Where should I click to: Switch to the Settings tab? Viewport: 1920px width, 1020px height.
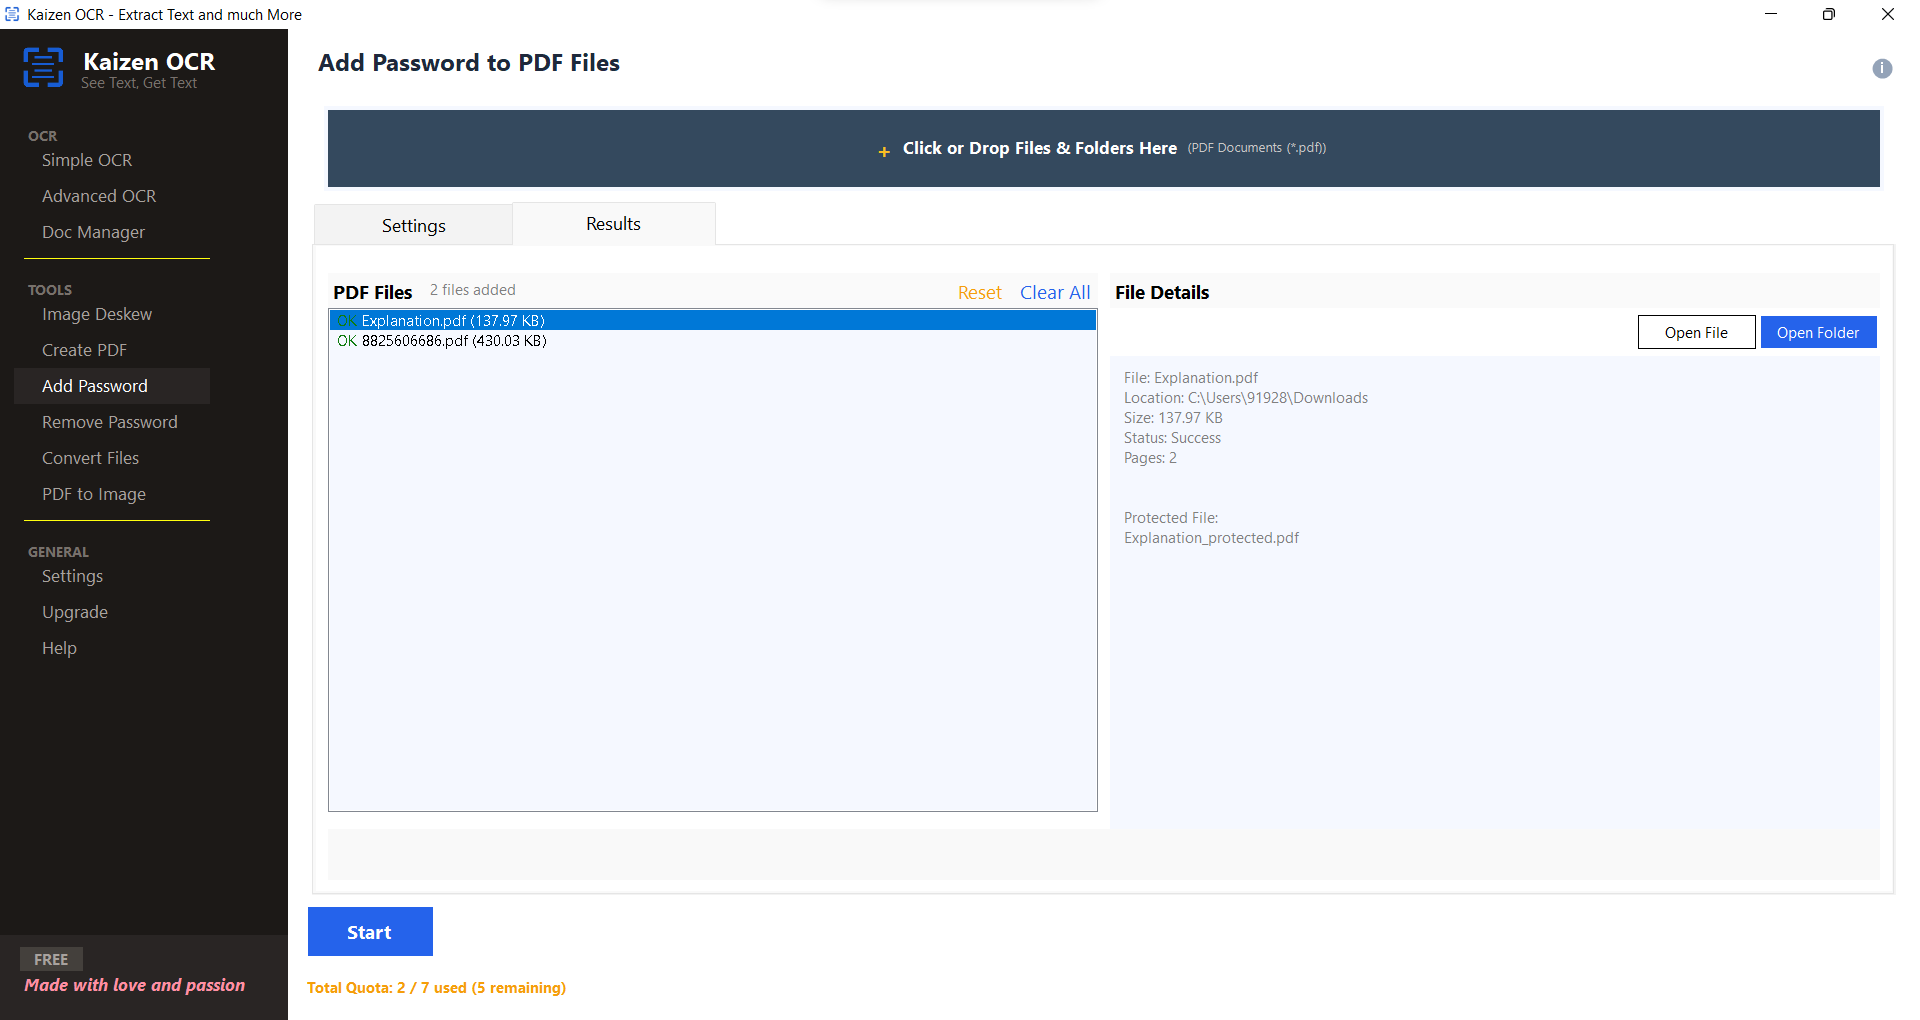[413, 225]
